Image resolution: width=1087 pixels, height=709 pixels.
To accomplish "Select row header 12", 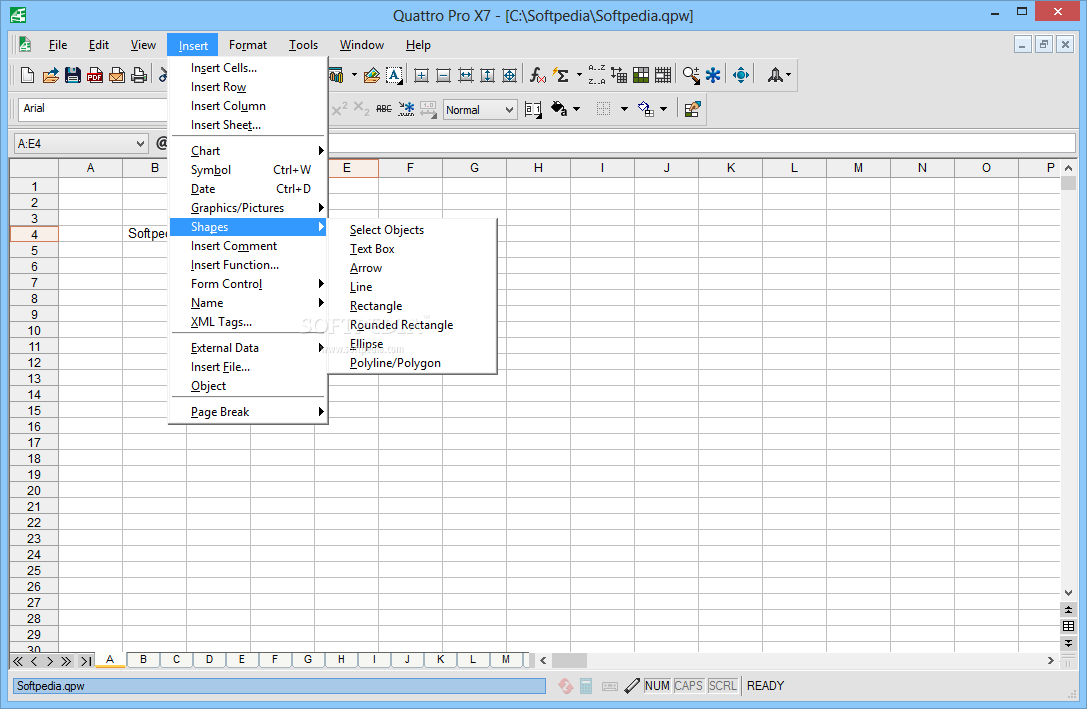I will point(34,362).
